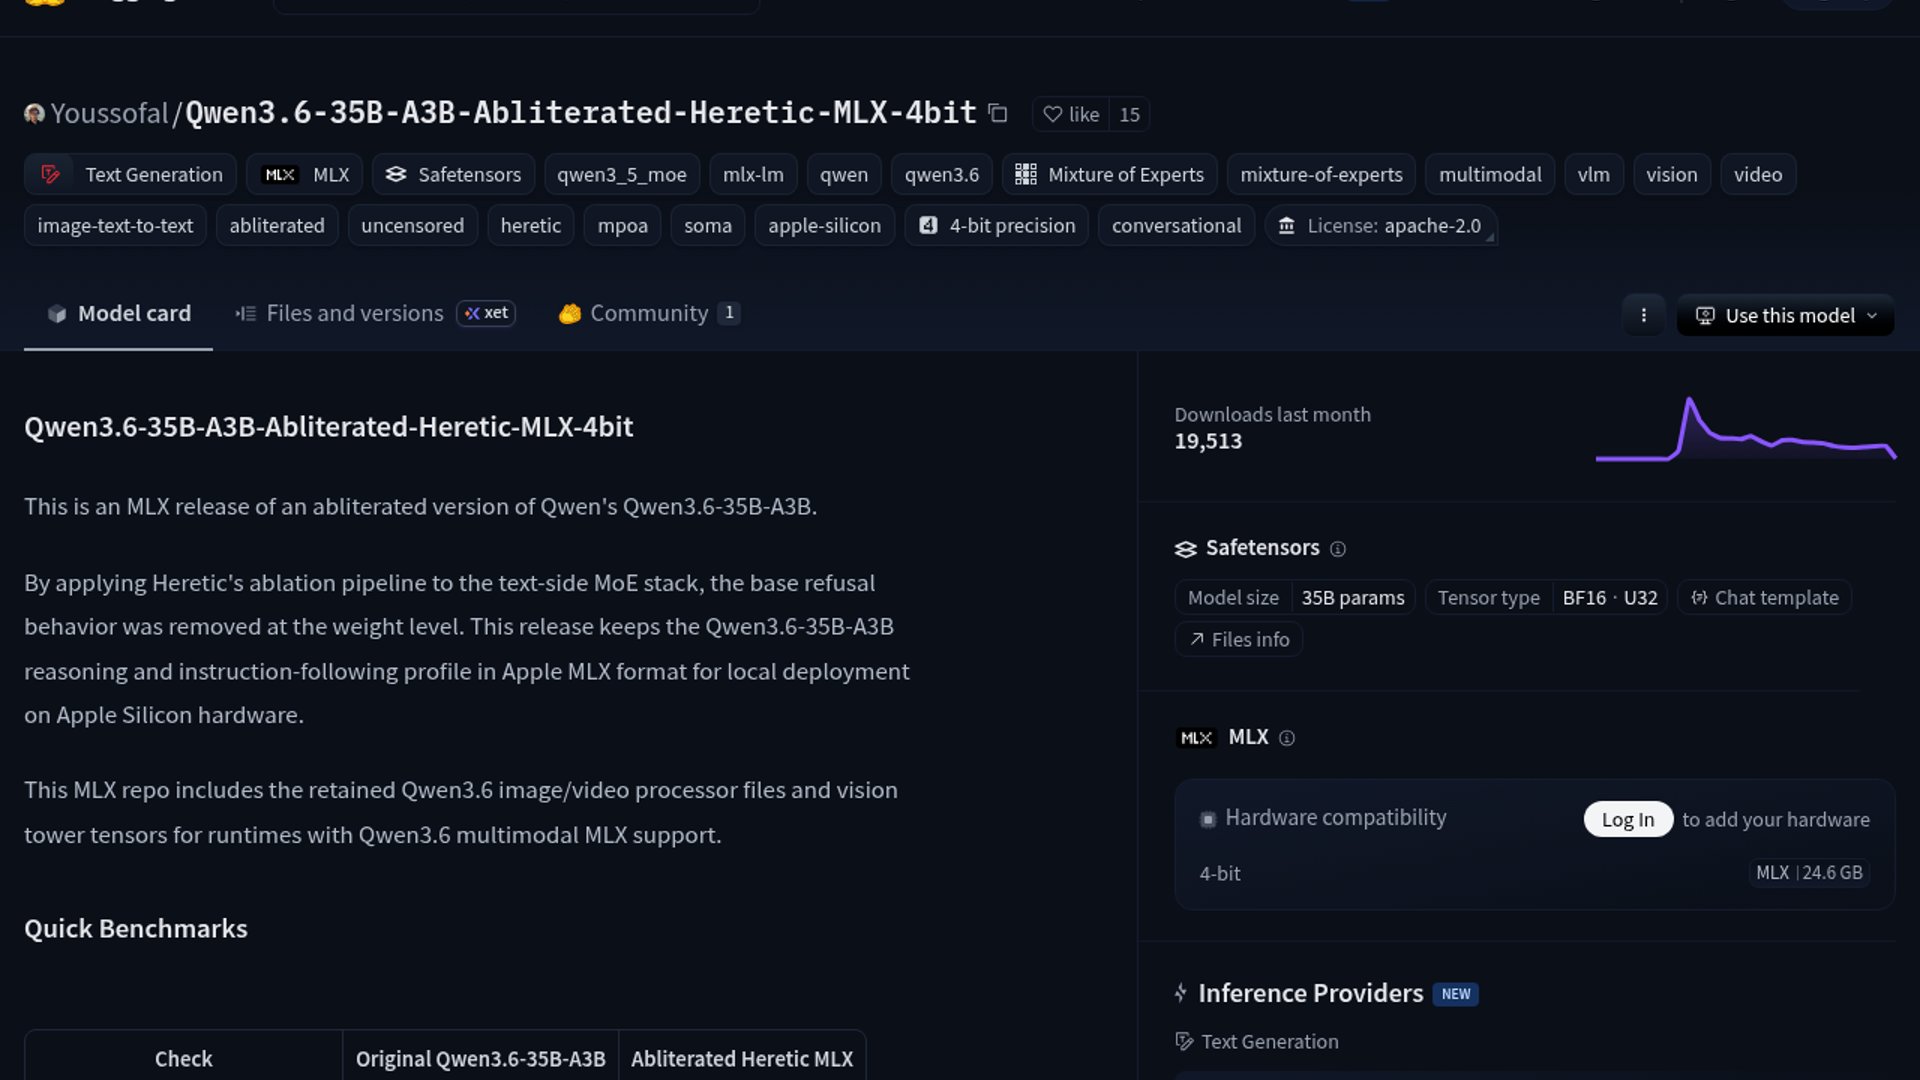Screen dimensions: 1920x1080
Task: Click the Hardware compatibility label
Action: pos(1336,818)
